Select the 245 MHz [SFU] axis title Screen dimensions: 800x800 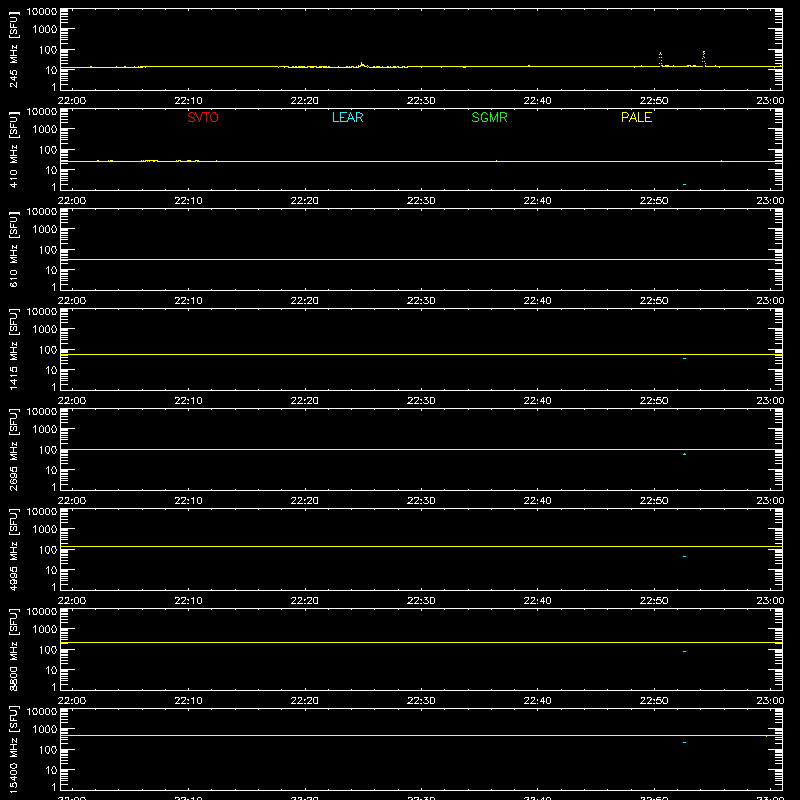14,49
